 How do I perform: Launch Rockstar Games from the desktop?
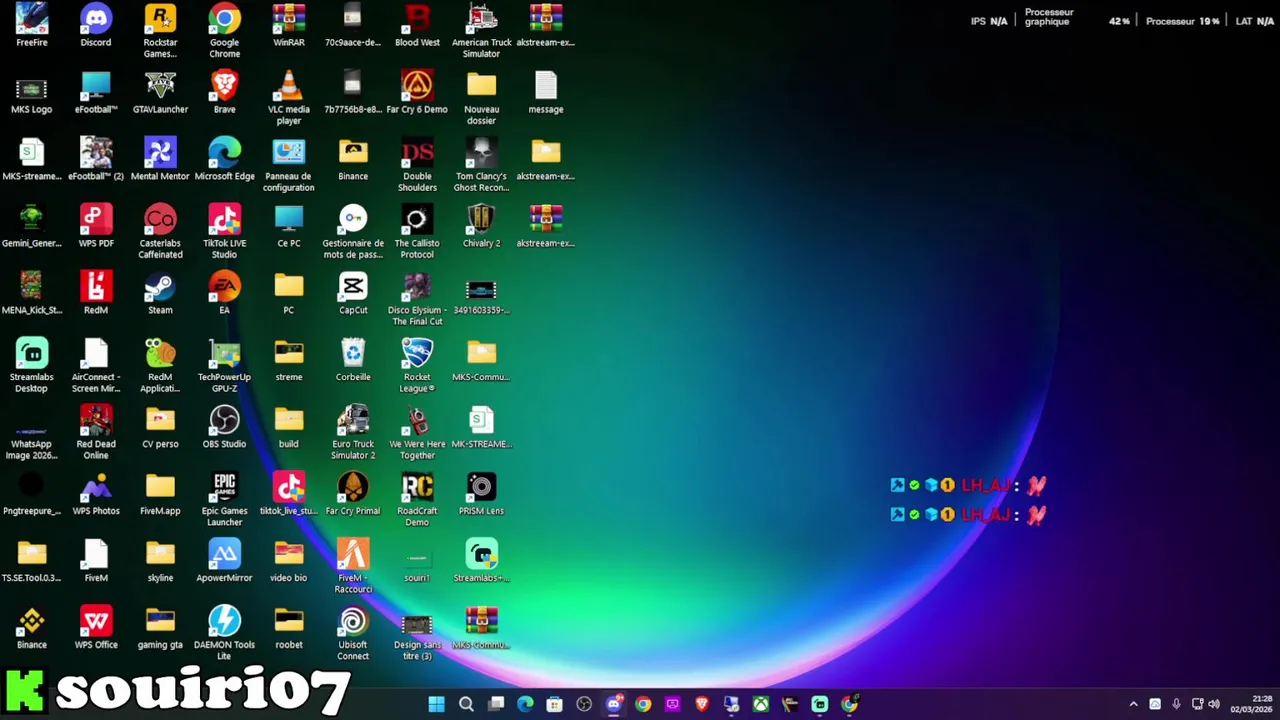pyautogui.click(x=160, y=31)
